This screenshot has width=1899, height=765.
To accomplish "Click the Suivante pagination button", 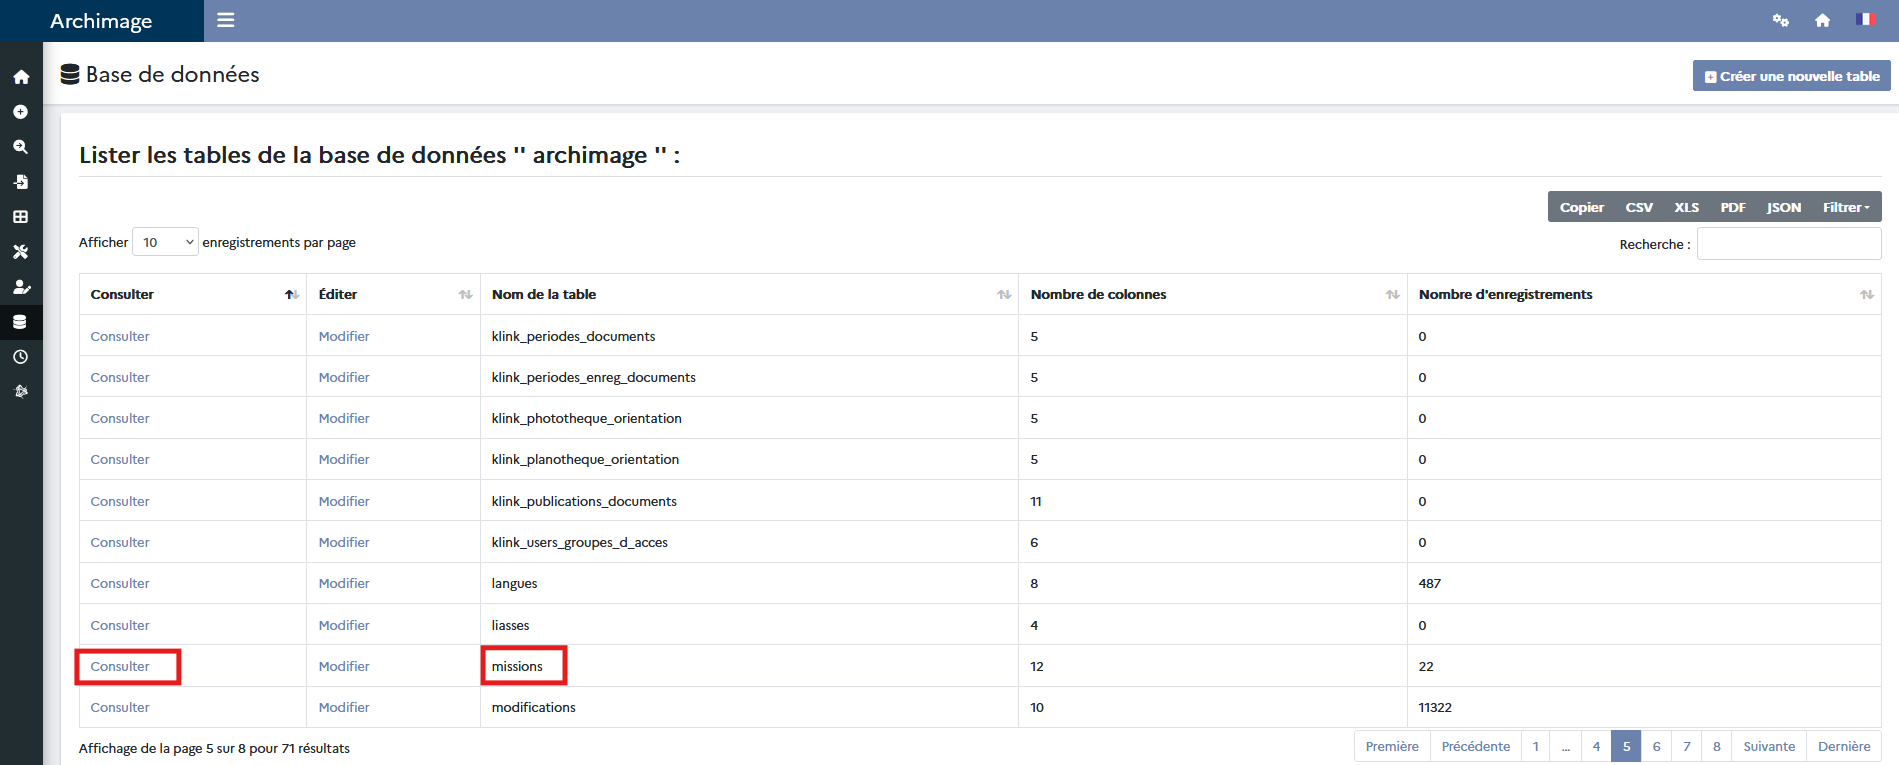I will (x=1768, y=746).
